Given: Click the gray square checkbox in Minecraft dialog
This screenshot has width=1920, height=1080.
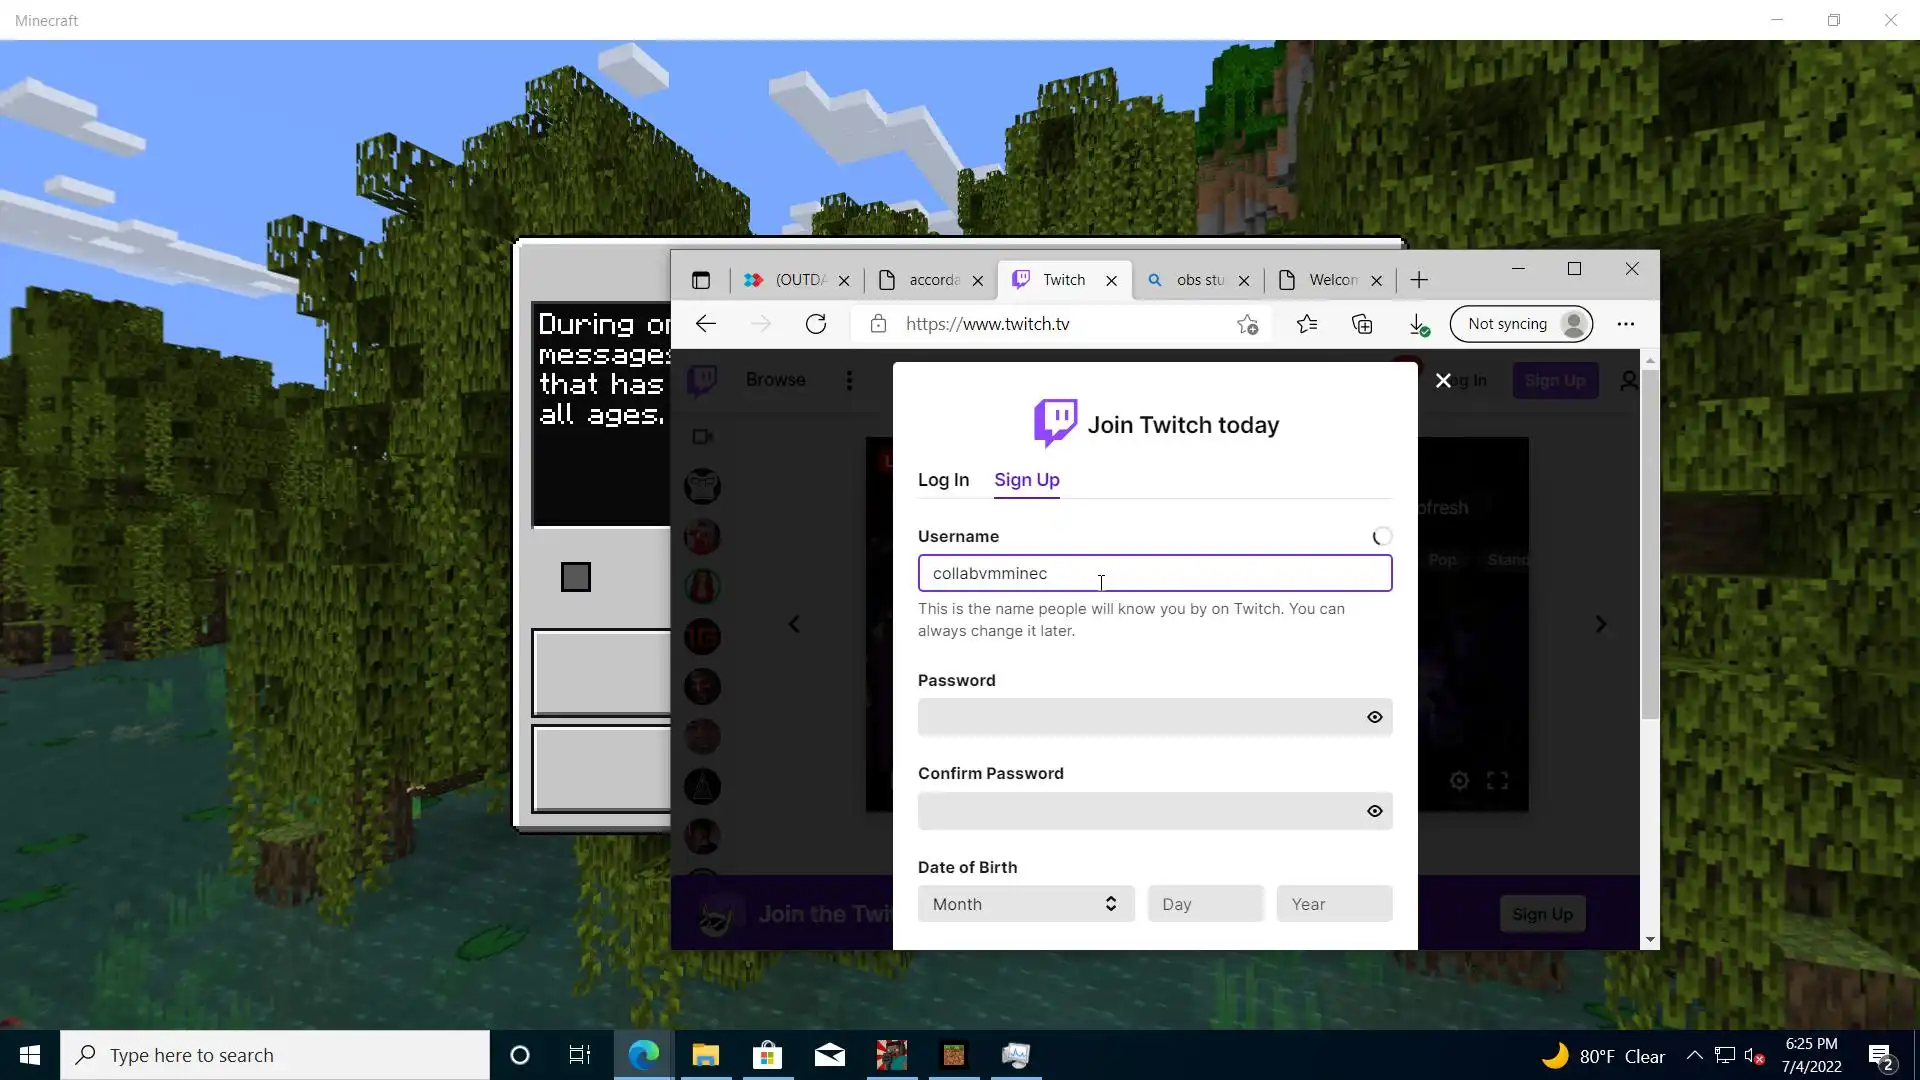Looking at the screenshot, I should [x=576, y=577].
